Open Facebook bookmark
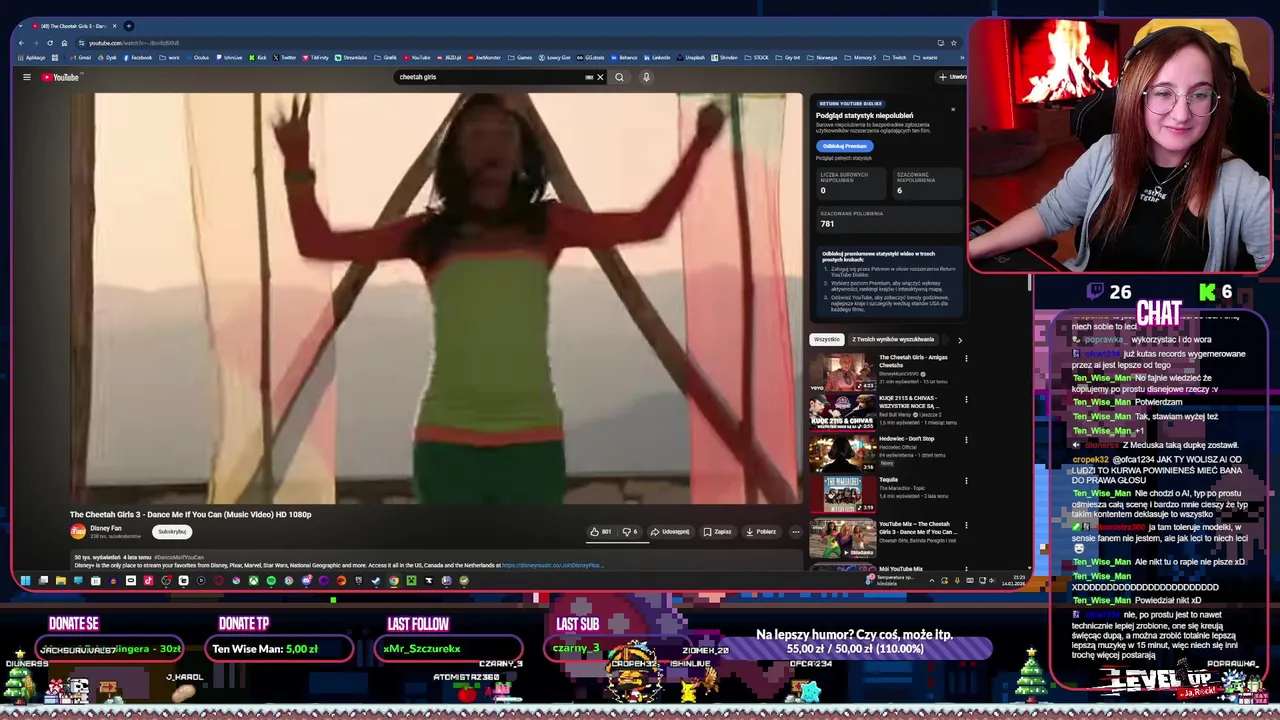1280x720 pixels. 138,58
